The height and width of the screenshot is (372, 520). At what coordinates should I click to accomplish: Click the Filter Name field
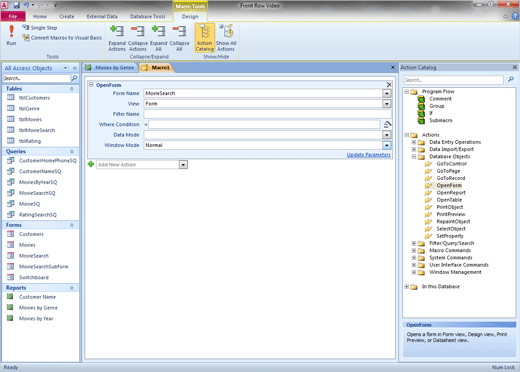point(267,114)
